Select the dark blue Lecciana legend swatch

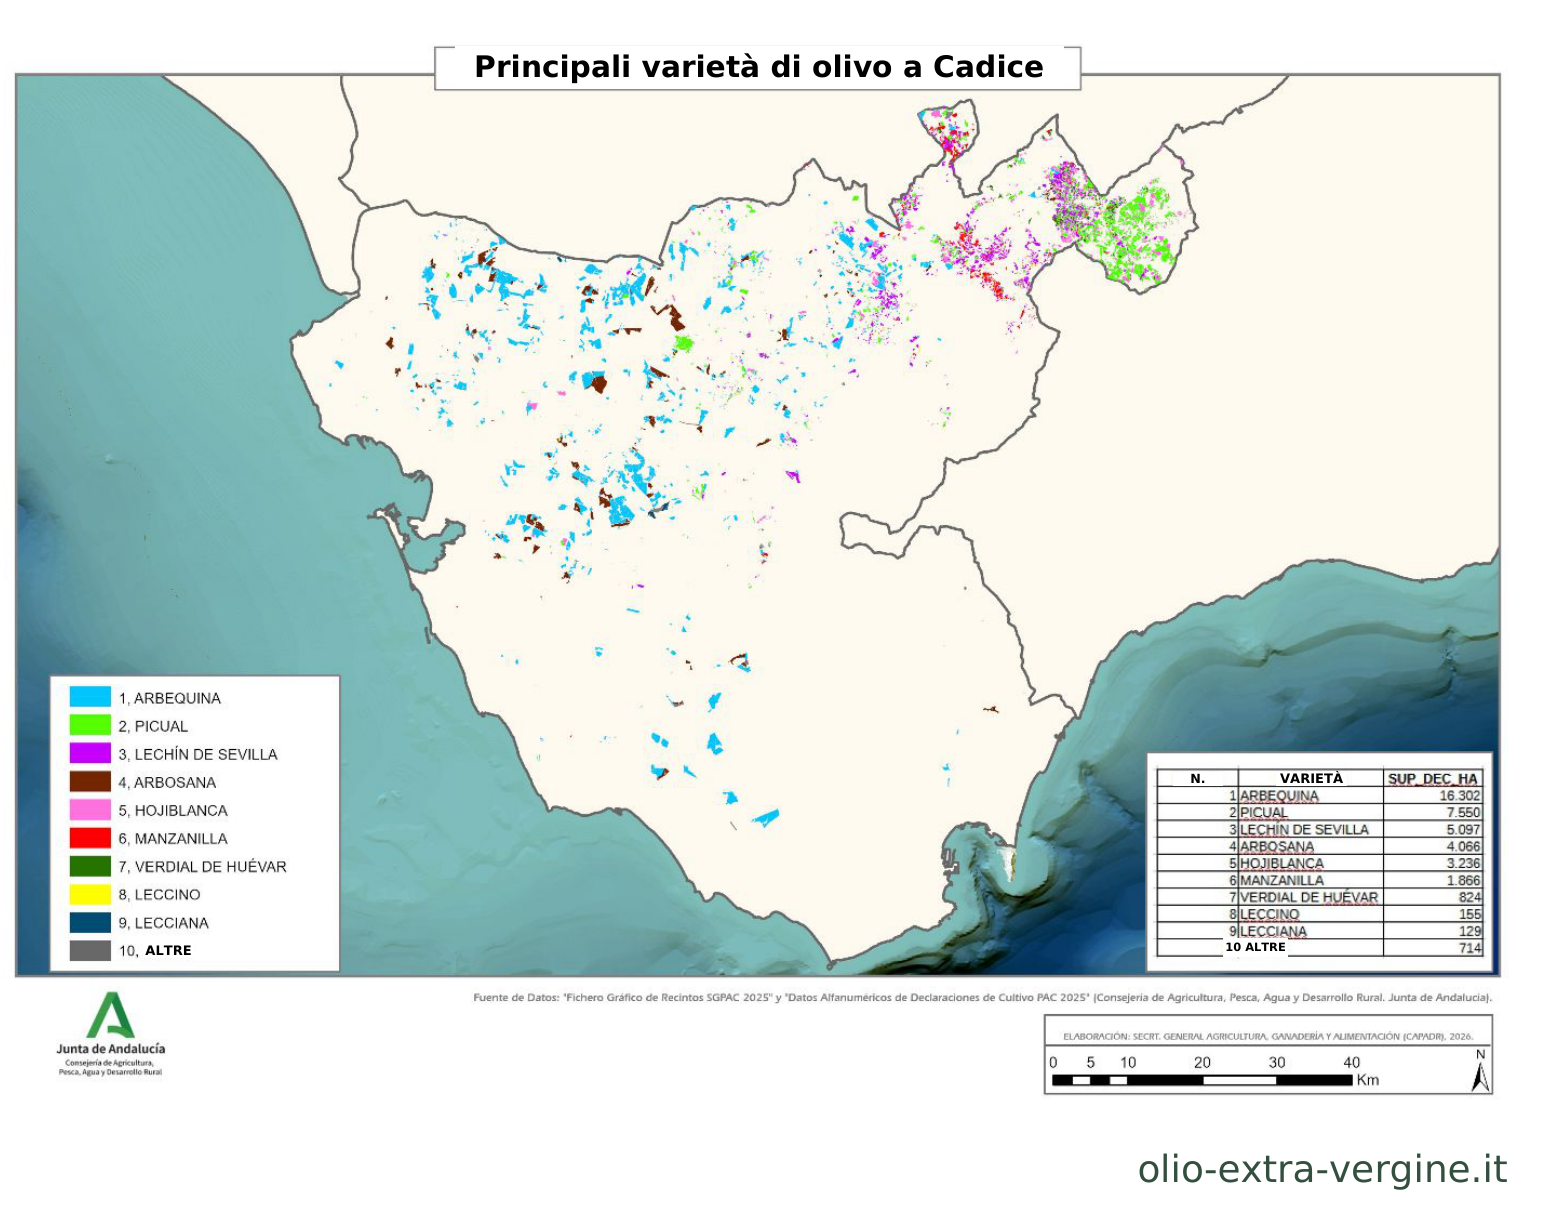90,922
